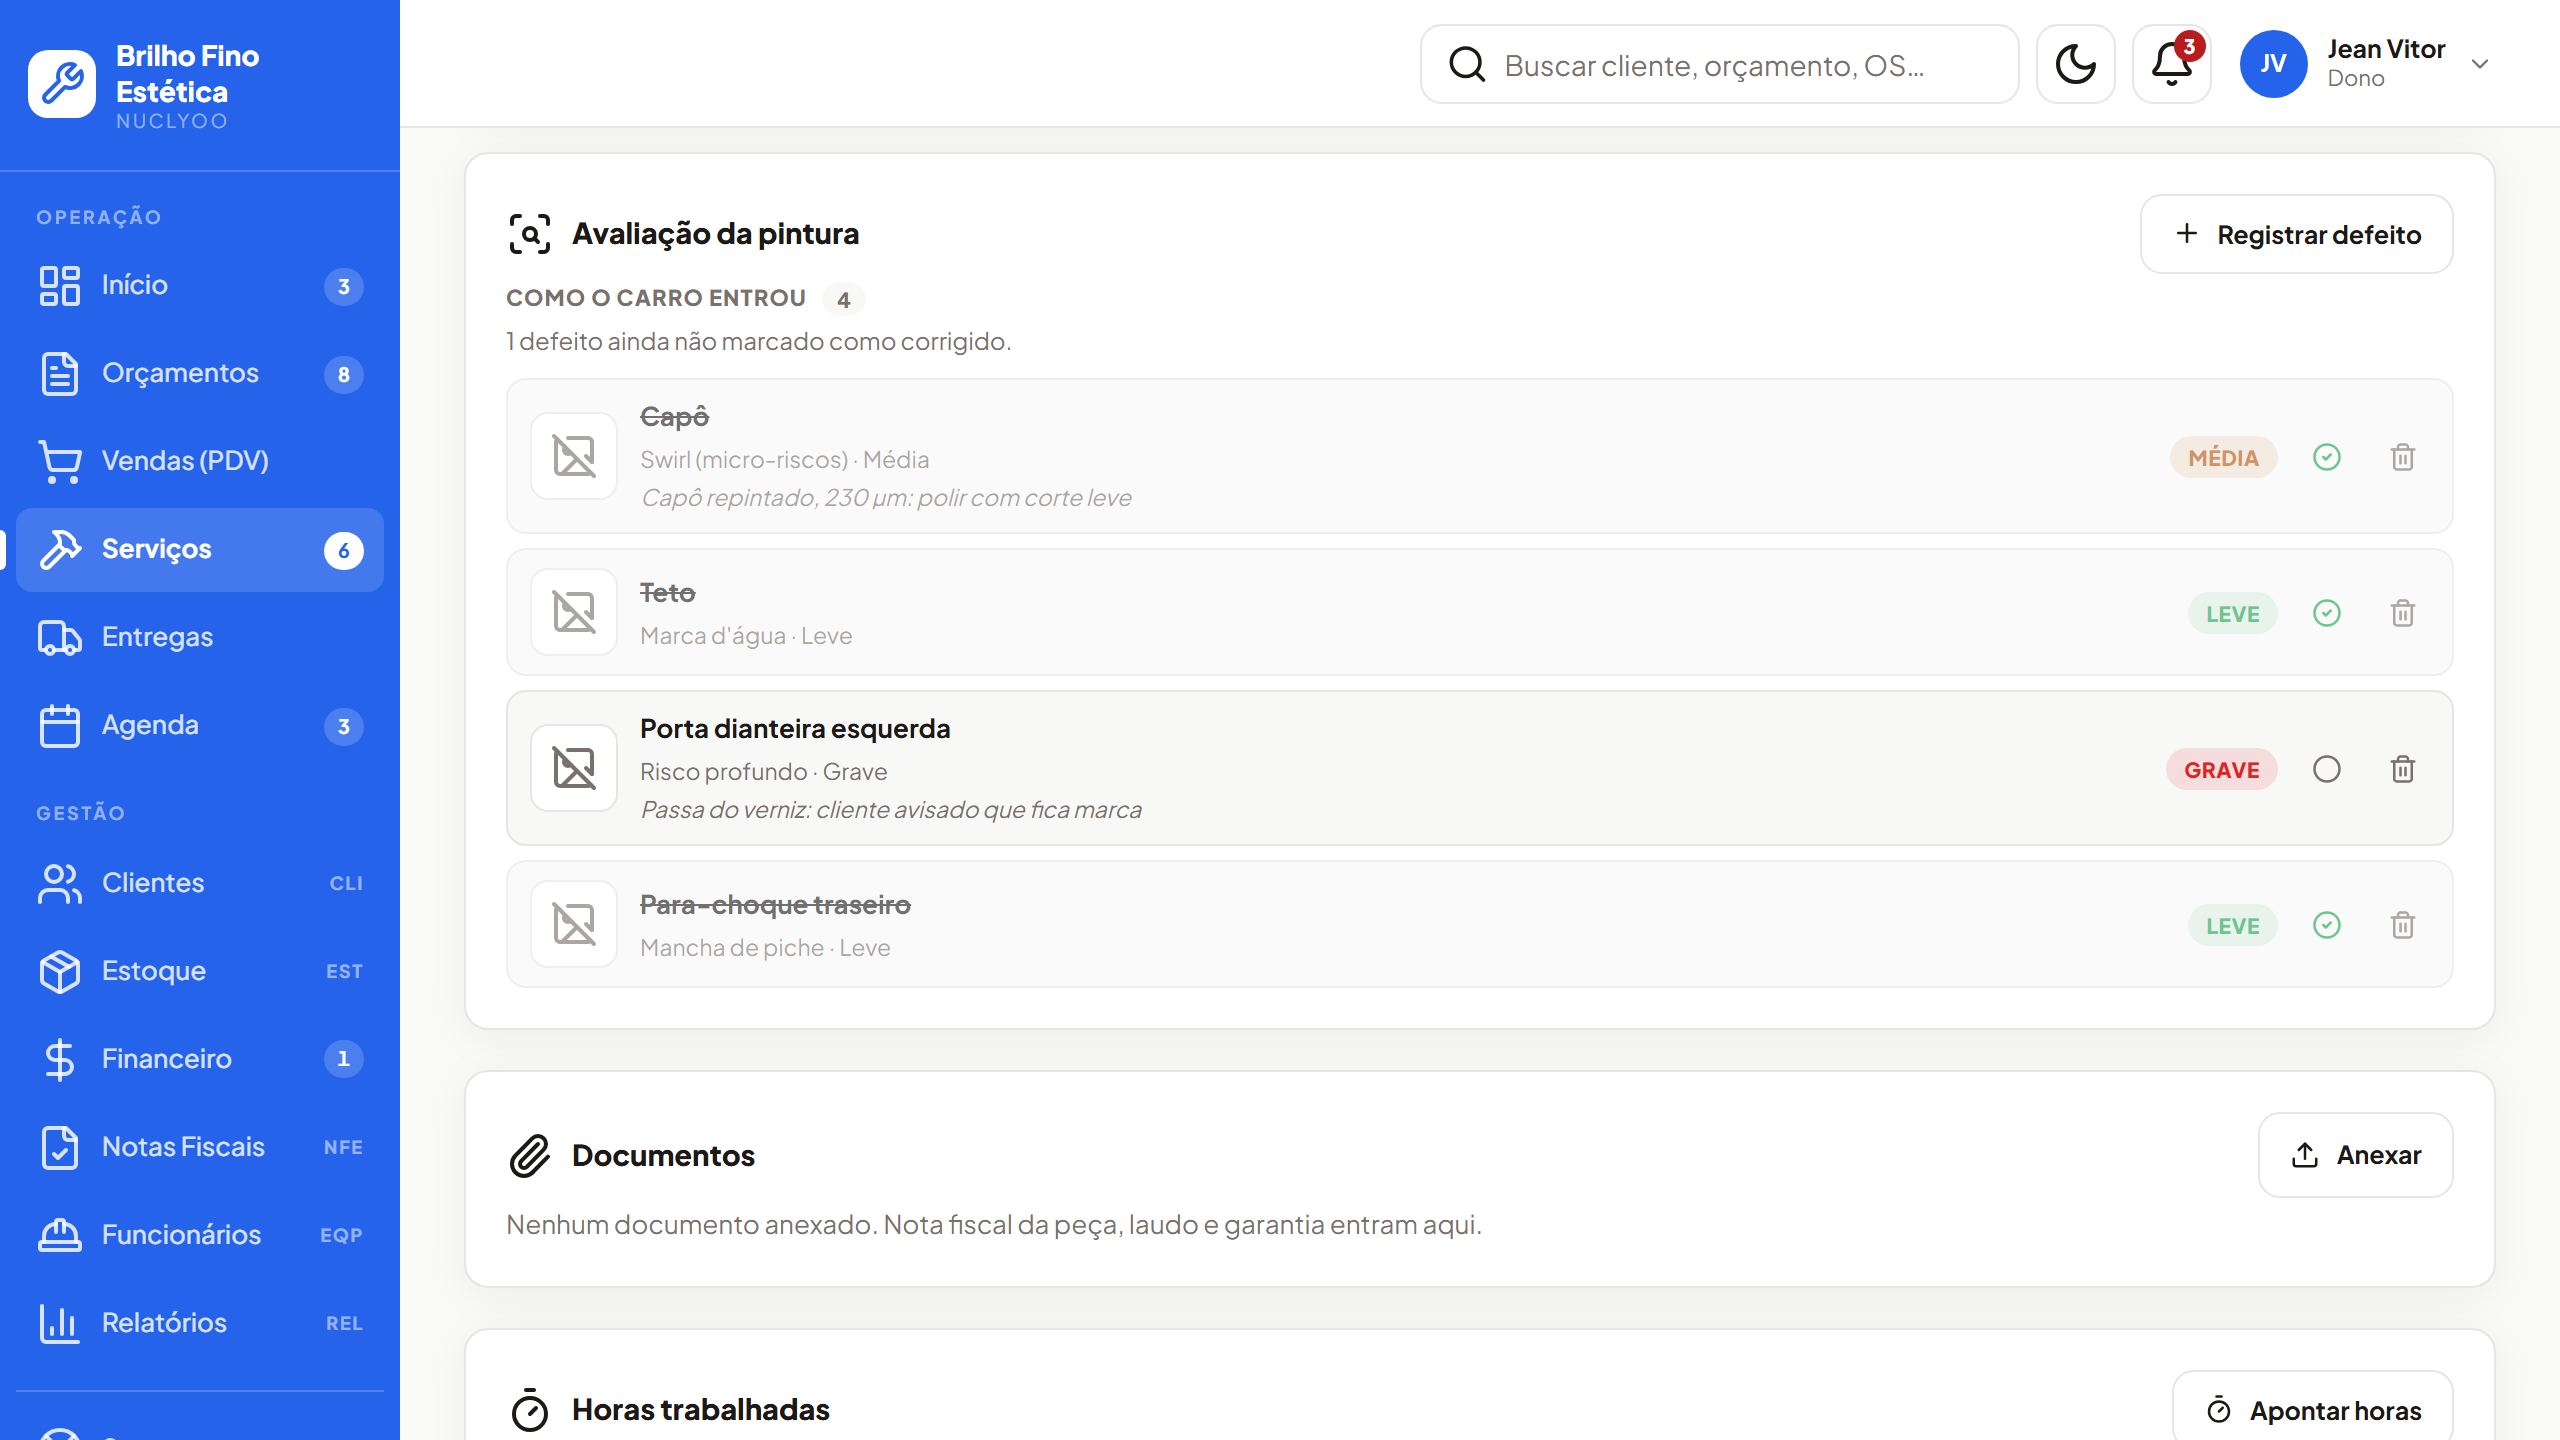Open the Agenda page

point(200,725)
